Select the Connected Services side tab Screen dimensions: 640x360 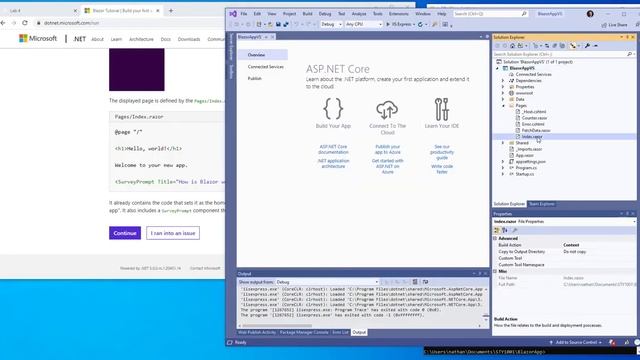265,67
